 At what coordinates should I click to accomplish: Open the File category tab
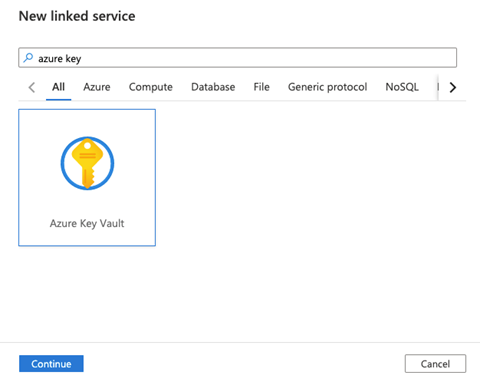pos(261,87)
